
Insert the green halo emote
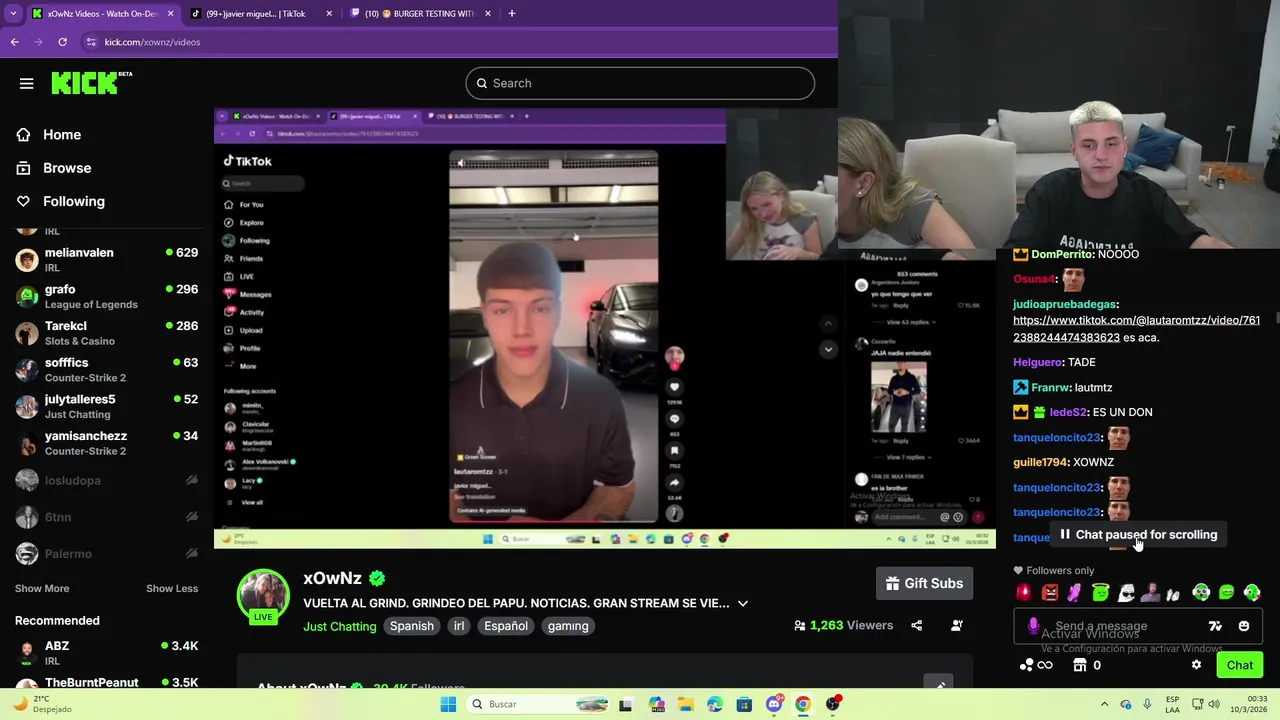tap(1100, 593)
